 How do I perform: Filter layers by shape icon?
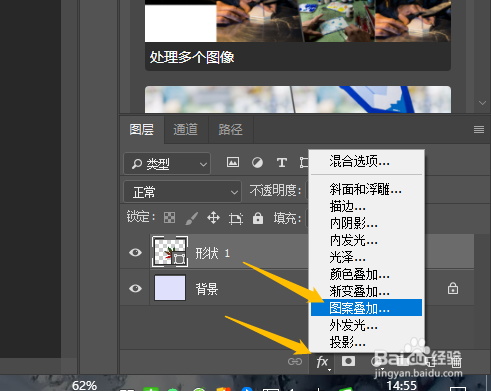coord(304,162)
